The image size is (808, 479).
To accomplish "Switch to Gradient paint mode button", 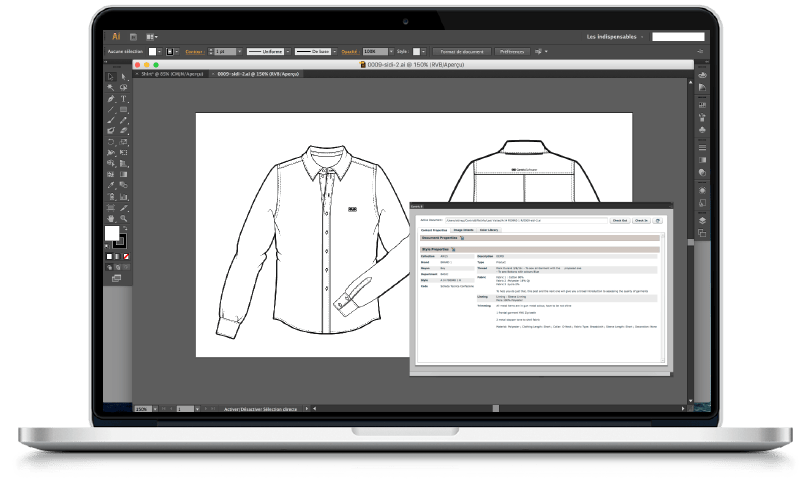I will pyautogui.click(x=117, y=256).
